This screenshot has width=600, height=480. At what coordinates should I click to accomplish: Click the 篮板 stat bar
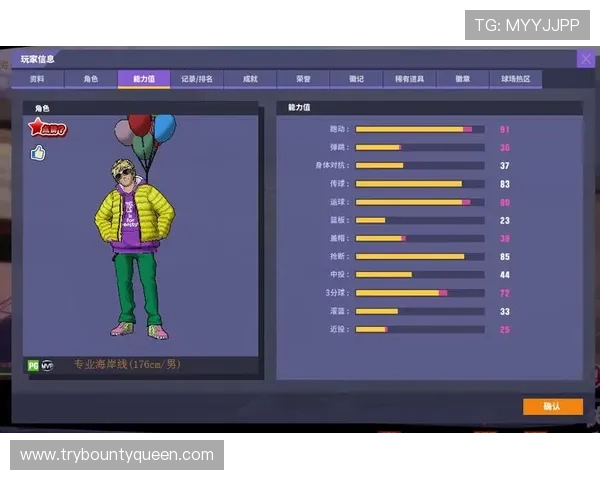[420, 220]
